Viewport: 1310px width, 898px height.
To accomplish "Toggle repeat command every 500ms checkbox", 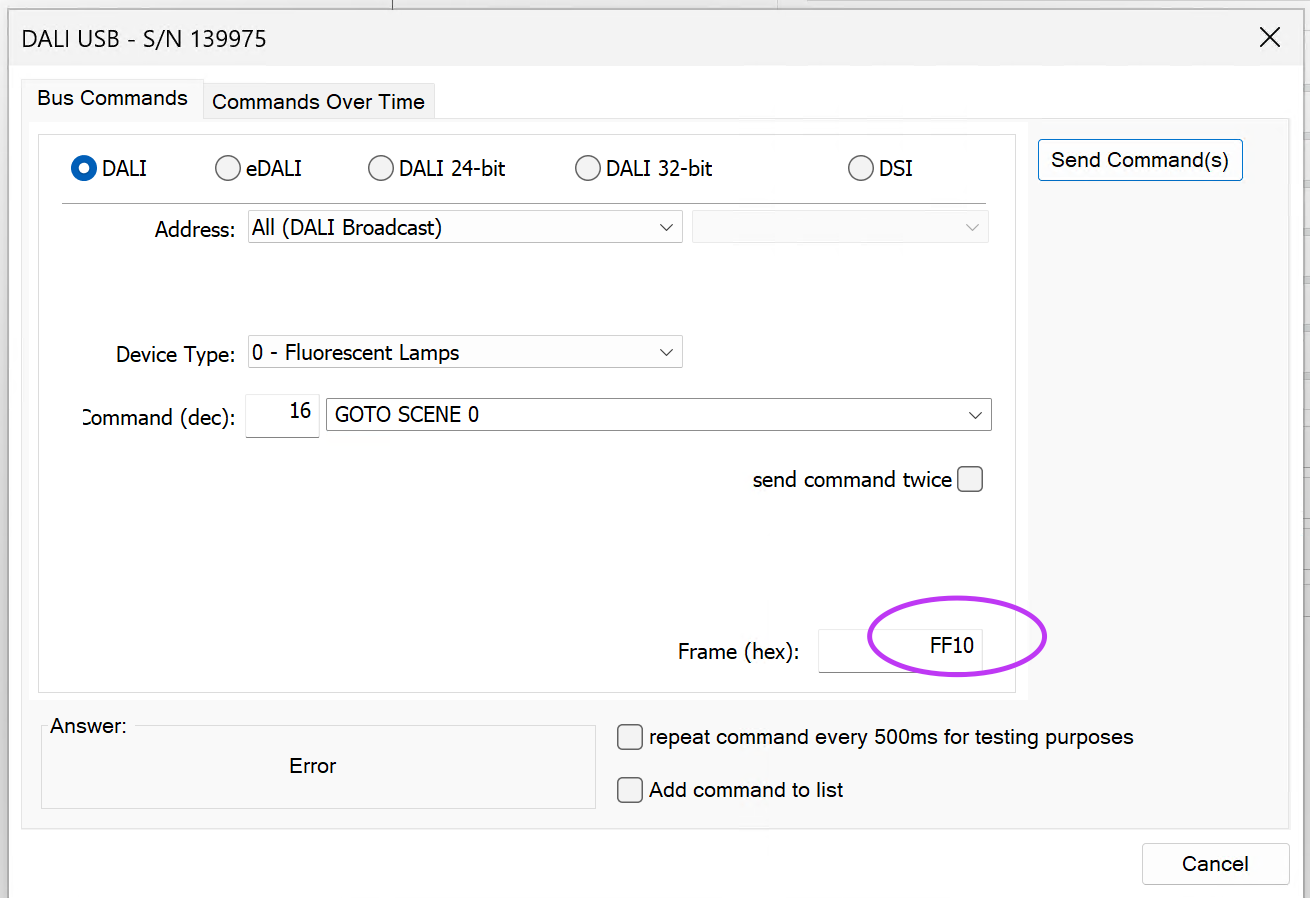I will point(629,738).
